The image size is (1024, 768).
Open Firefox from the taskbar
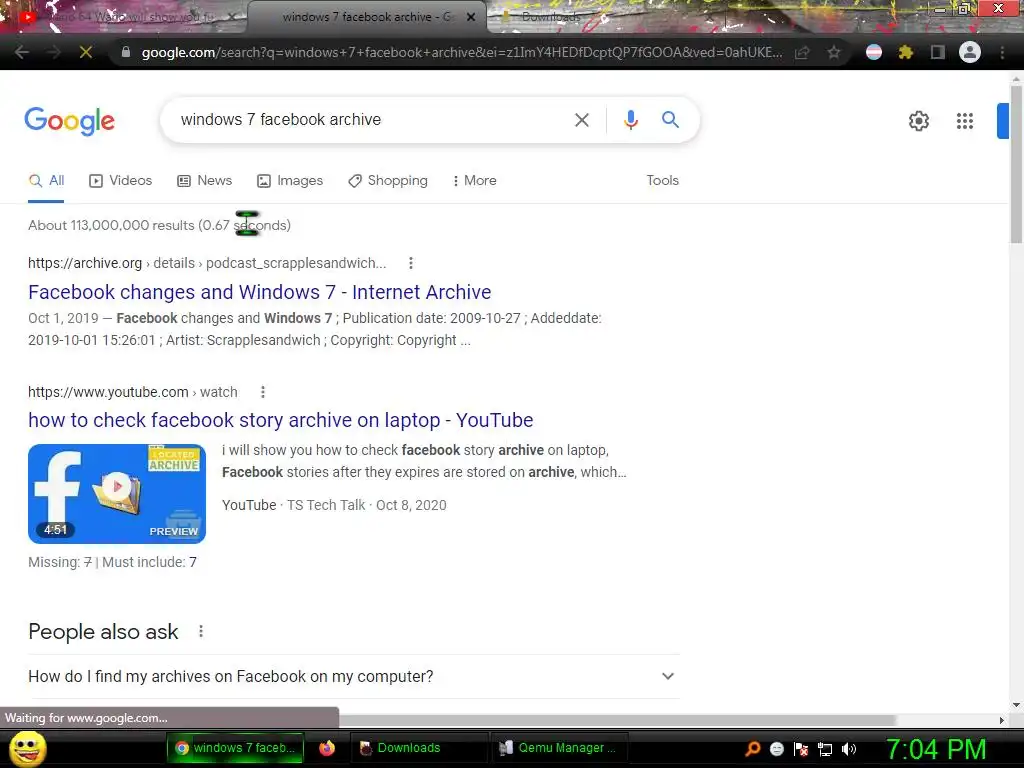click(327, 748)
